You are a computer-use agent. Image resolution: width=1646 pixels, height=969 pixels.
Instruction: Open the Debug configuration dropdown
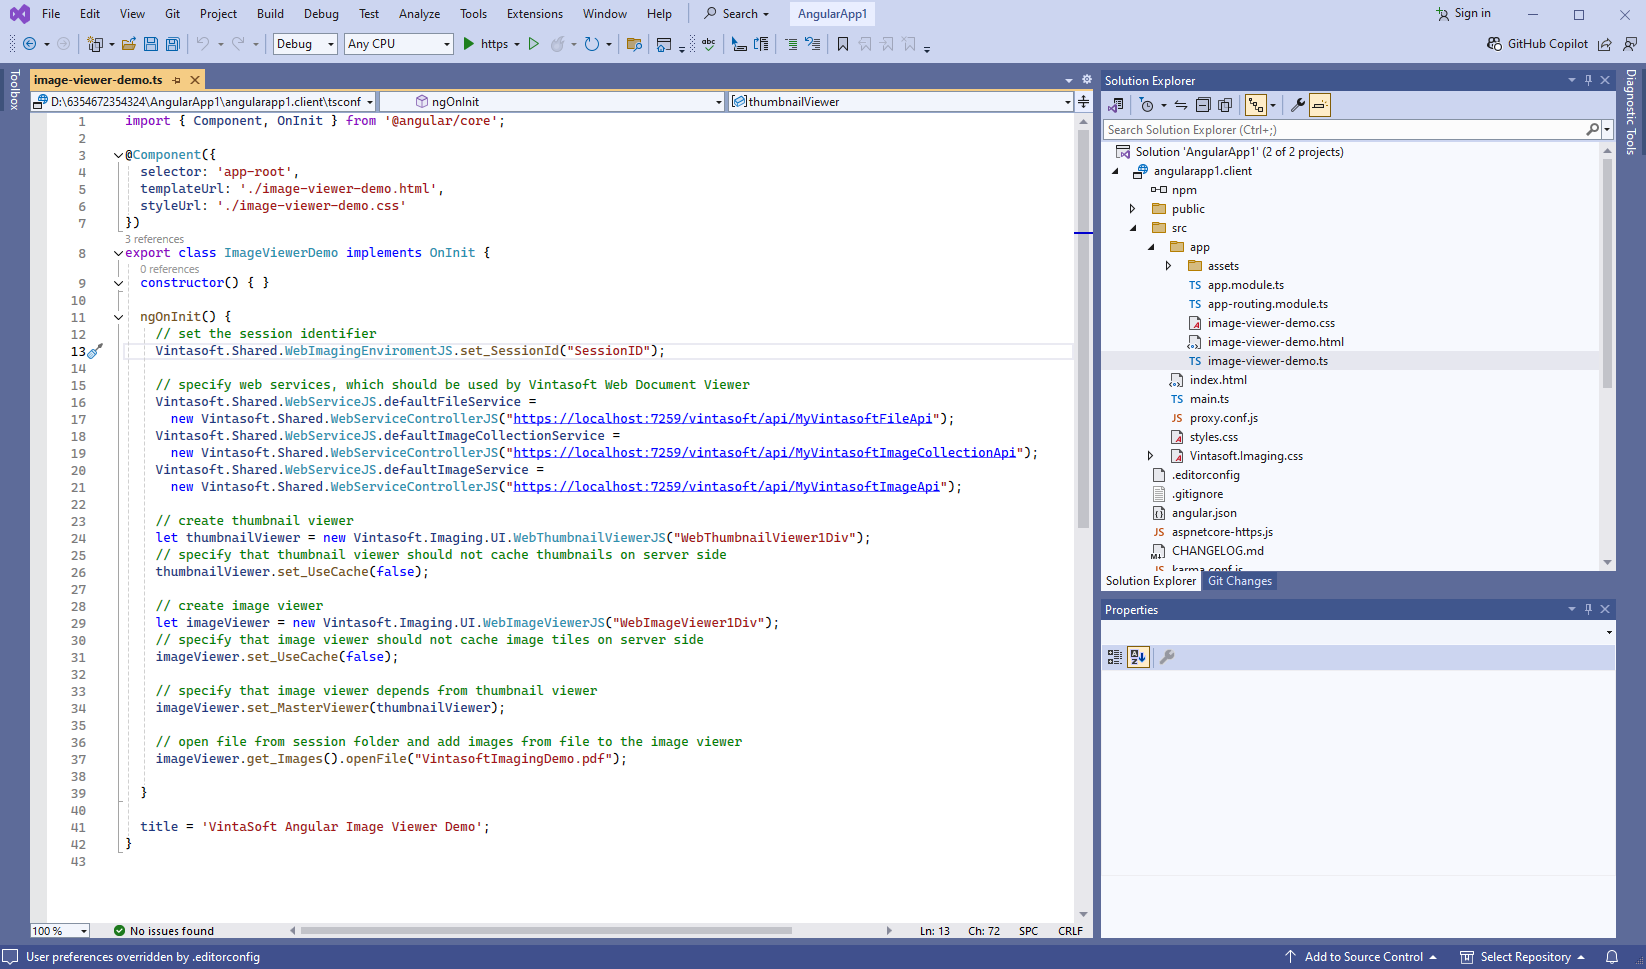coord(304,44)
